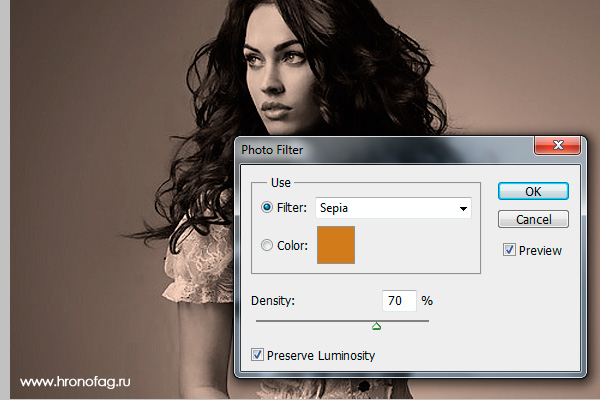This screenshot has width=600, height=400.
Task: Click the green Density slider handle
Action: coord(377,326)
